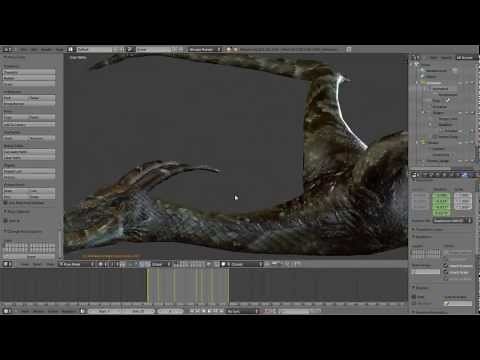Jump to the timeline end frame
This screenshot has height=360, width=480.
221,311
